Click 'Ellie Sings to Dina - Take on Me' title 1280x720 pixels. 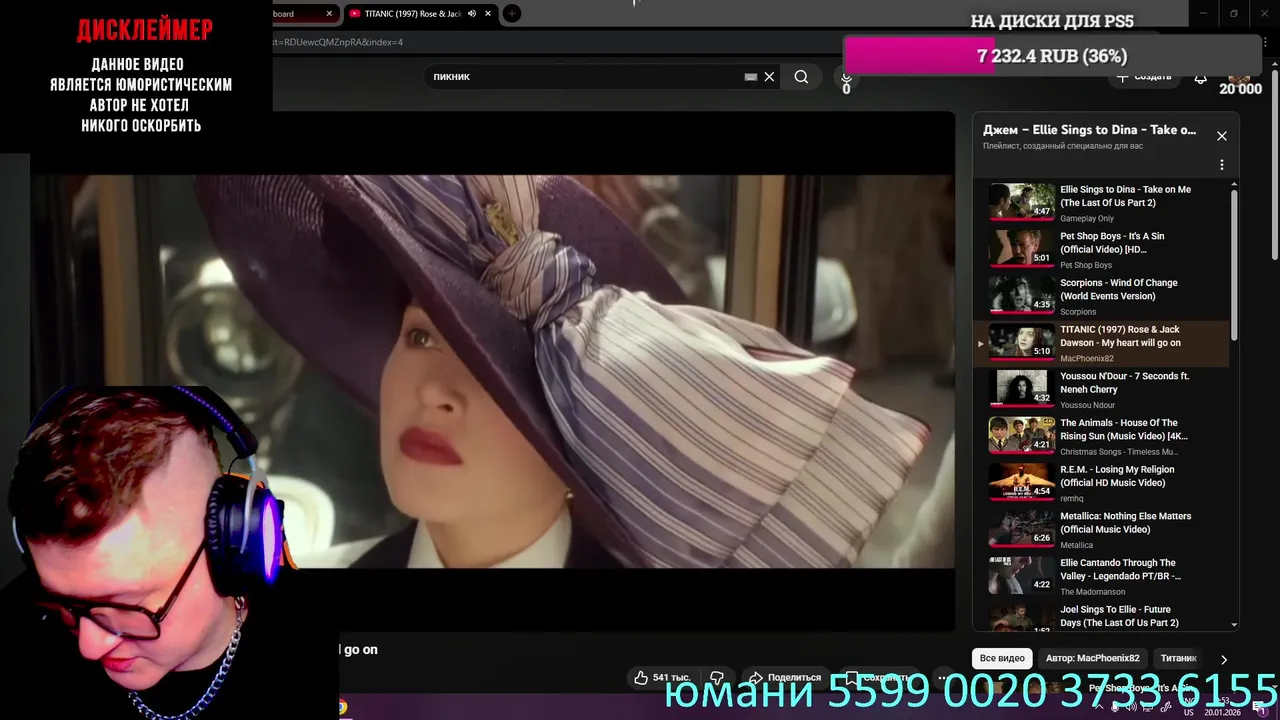click(1125, 196)
